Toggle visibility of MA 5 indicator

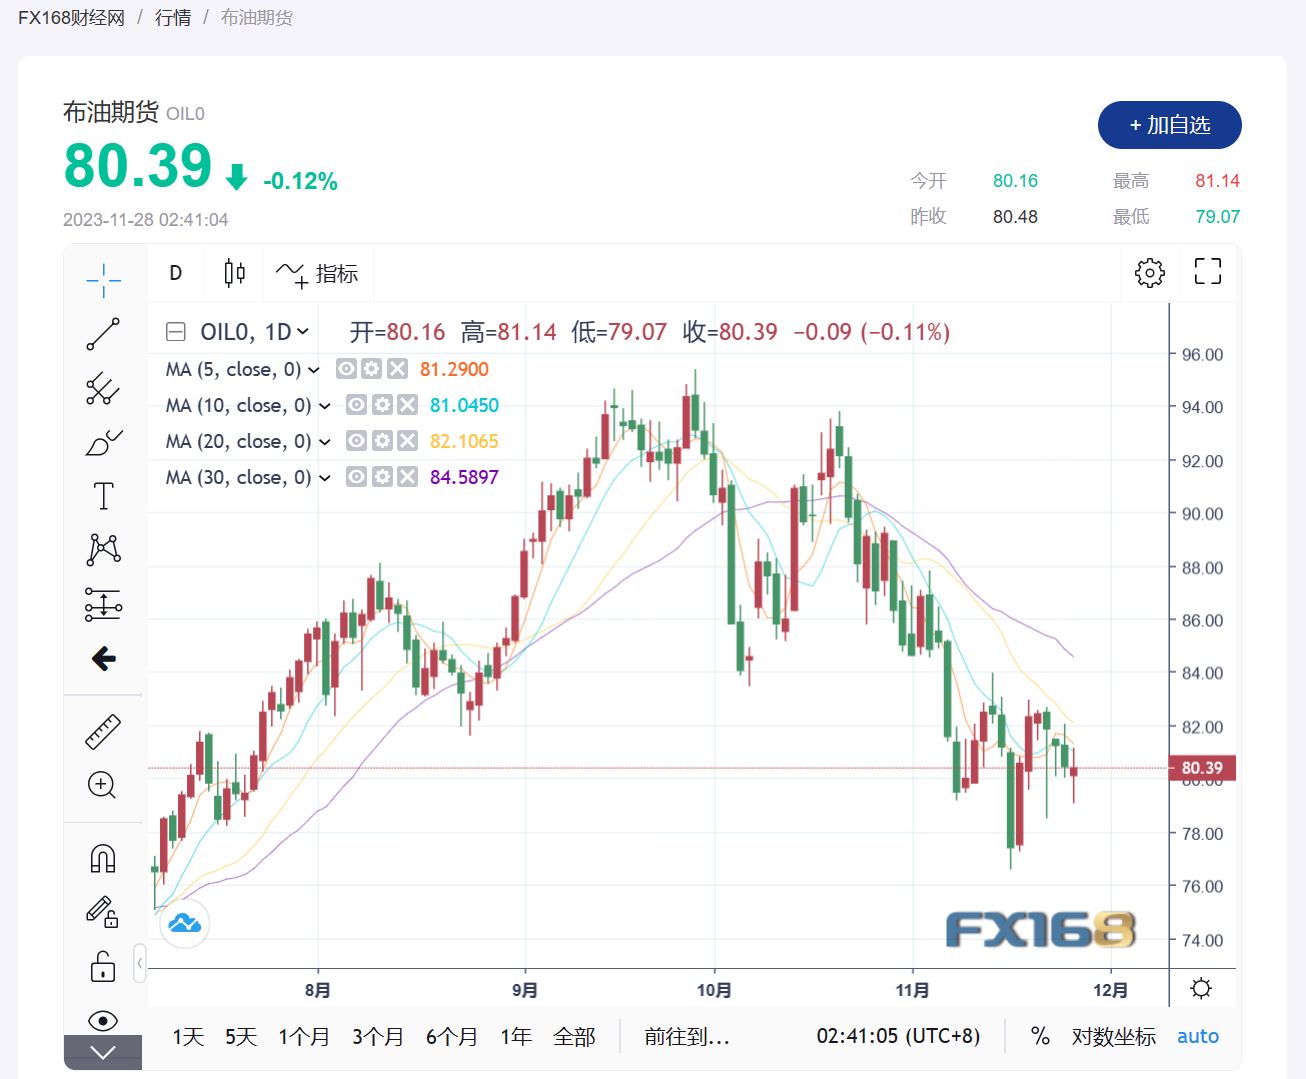(x=346, y=369)
